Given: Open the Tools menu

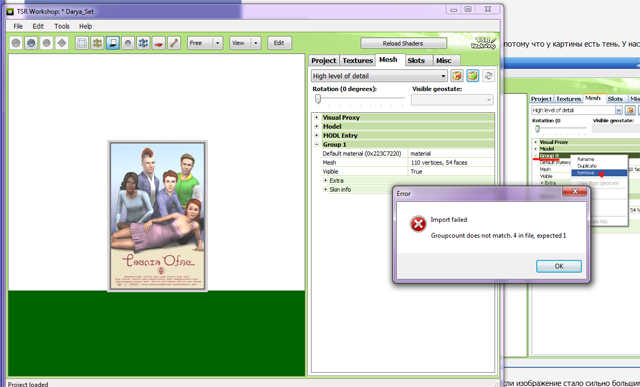Looking at the screenshot, I should pos(62,26).
